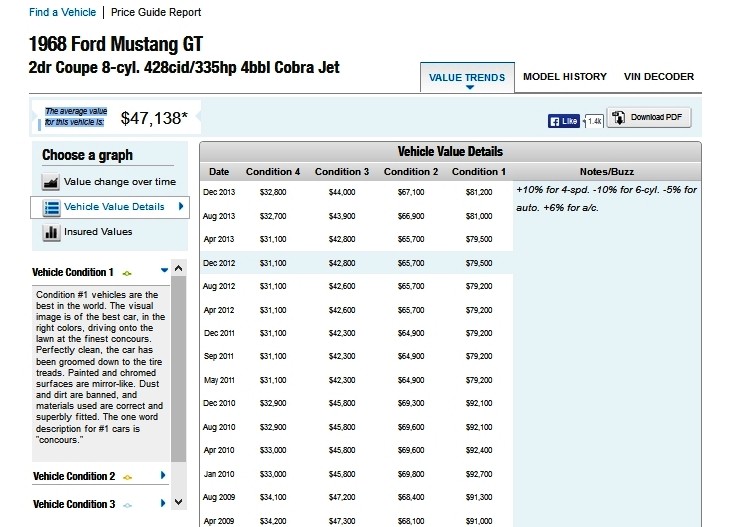Image resolution: width=736 pixels, height=527 pixels.
Task: Click the arrow next to Vehicle Value Details
Action: point(181,206)
